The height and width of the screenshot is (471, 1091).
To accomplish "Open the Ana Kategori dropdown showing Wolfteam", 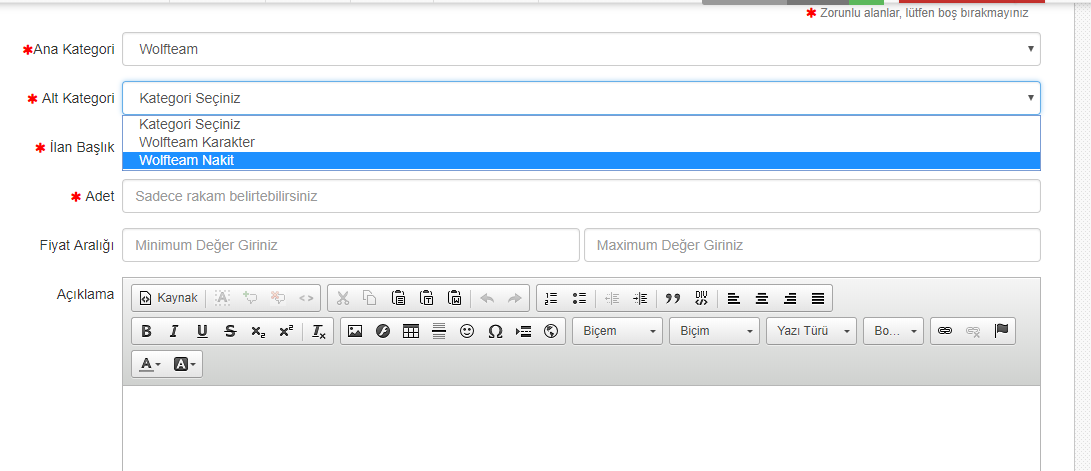I will pyautogui.click(x=582, y=49).
